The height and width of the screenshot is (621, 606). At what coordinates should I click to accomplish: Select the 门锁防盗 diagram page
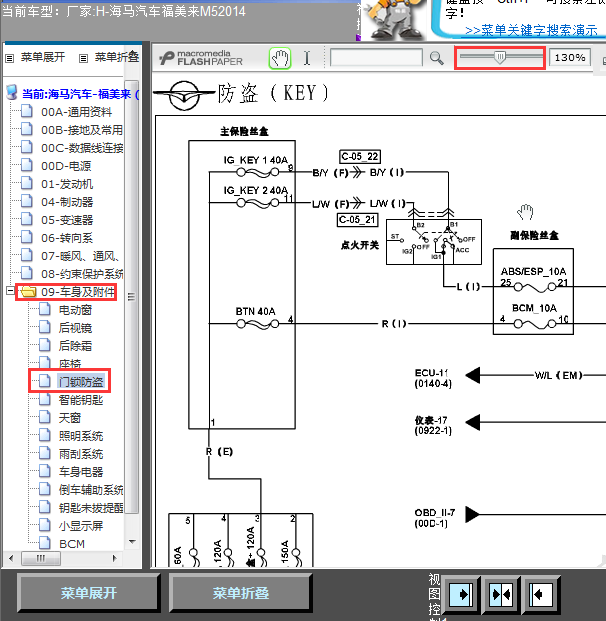[x=81, y=382]
